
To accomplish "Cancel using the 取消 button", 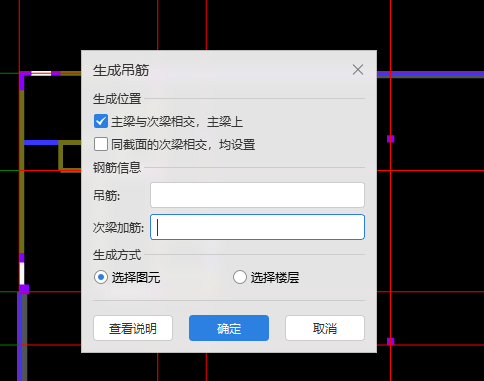I will click(x=325, y=328).
